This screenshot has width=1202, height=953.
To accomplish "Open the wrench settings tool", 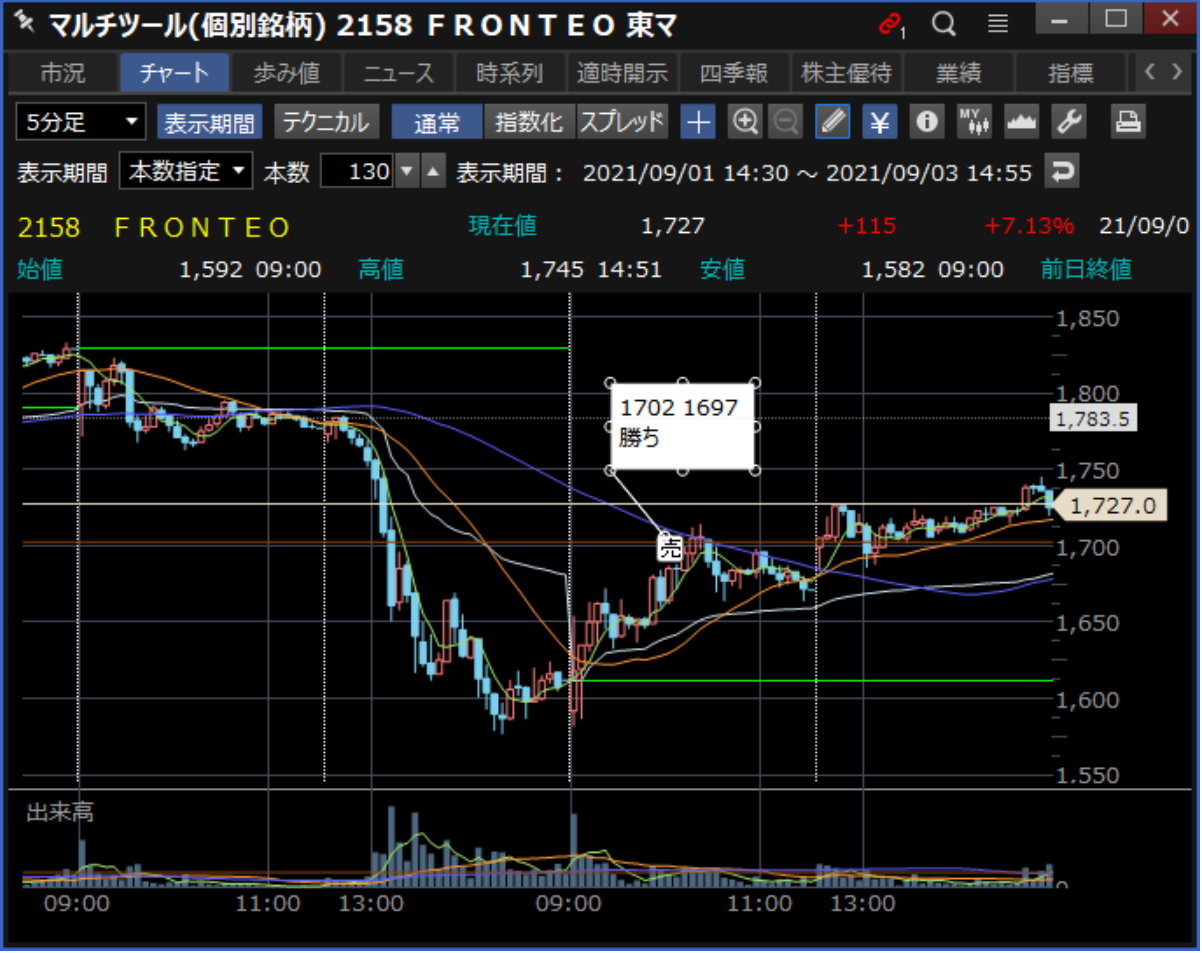I will [x=1069, y=123].
